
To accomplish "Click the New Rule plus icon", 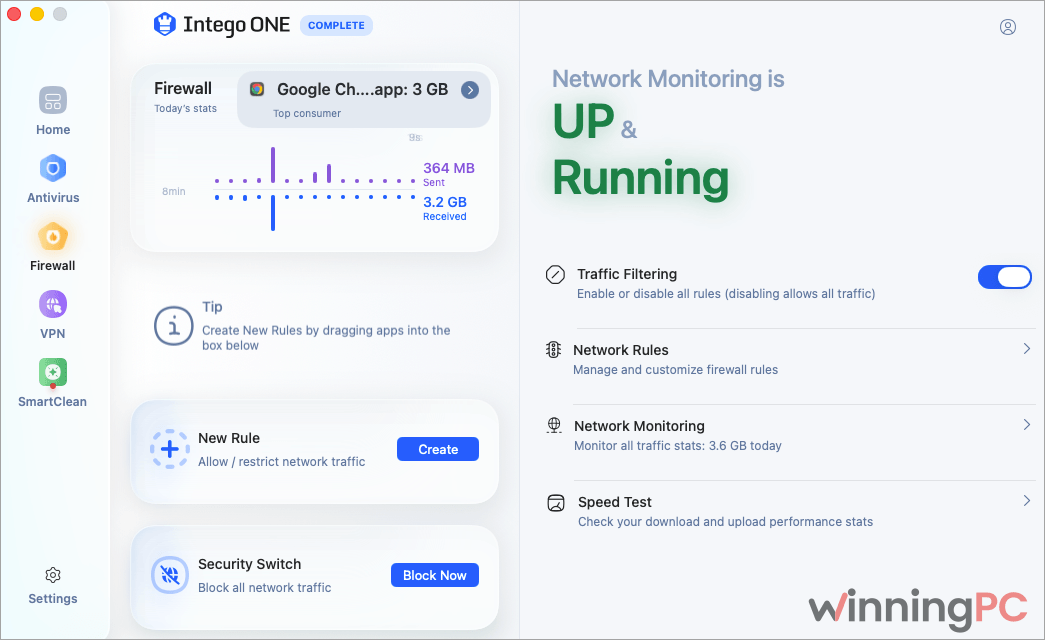I will (x=169, y=449).
